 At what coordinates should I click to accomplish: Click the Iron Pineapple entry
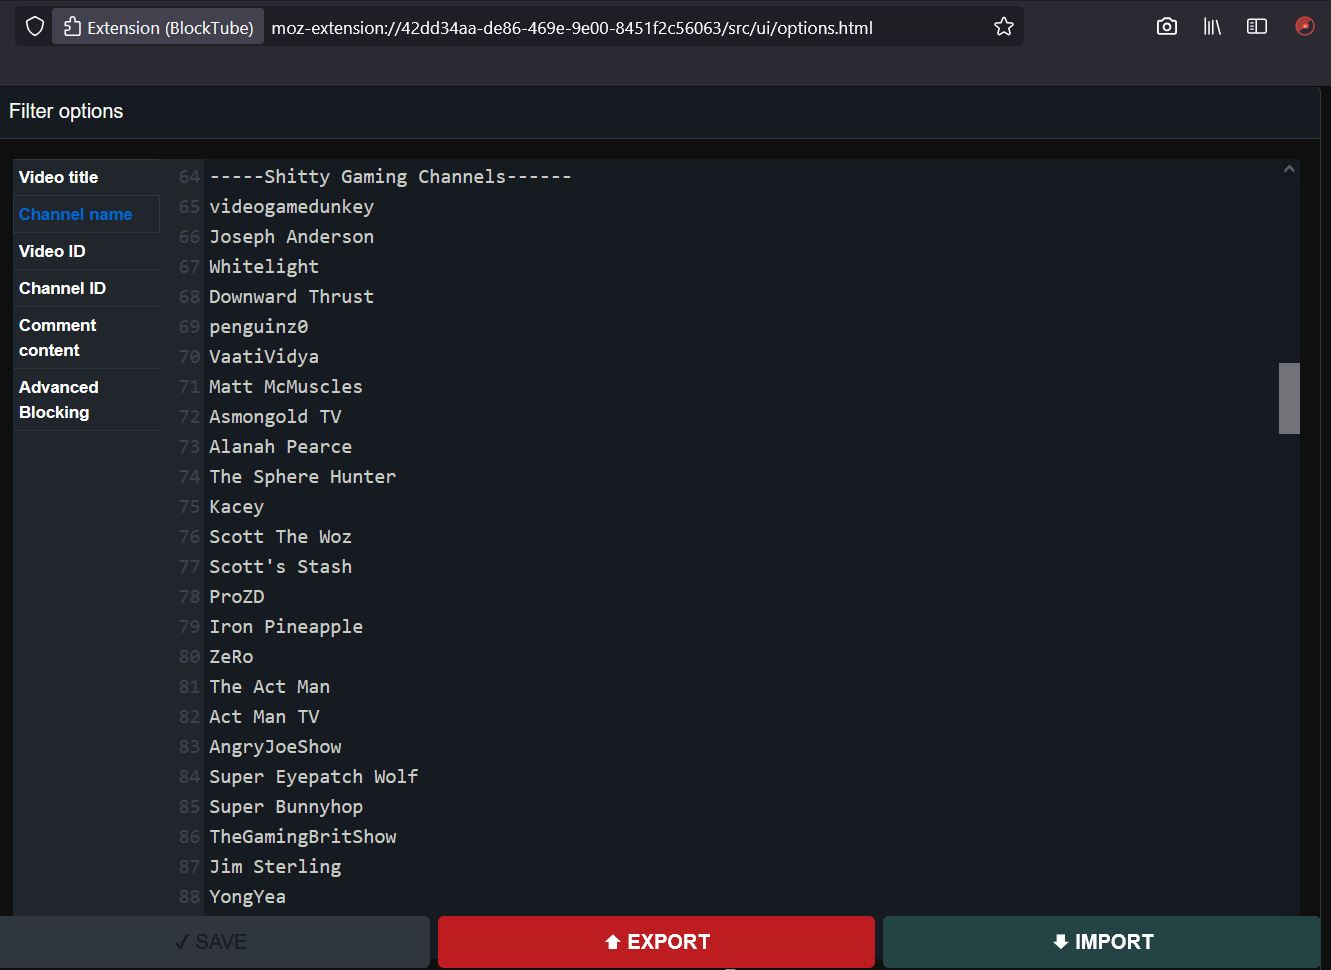pyautogui.click(x=286, y=627)
